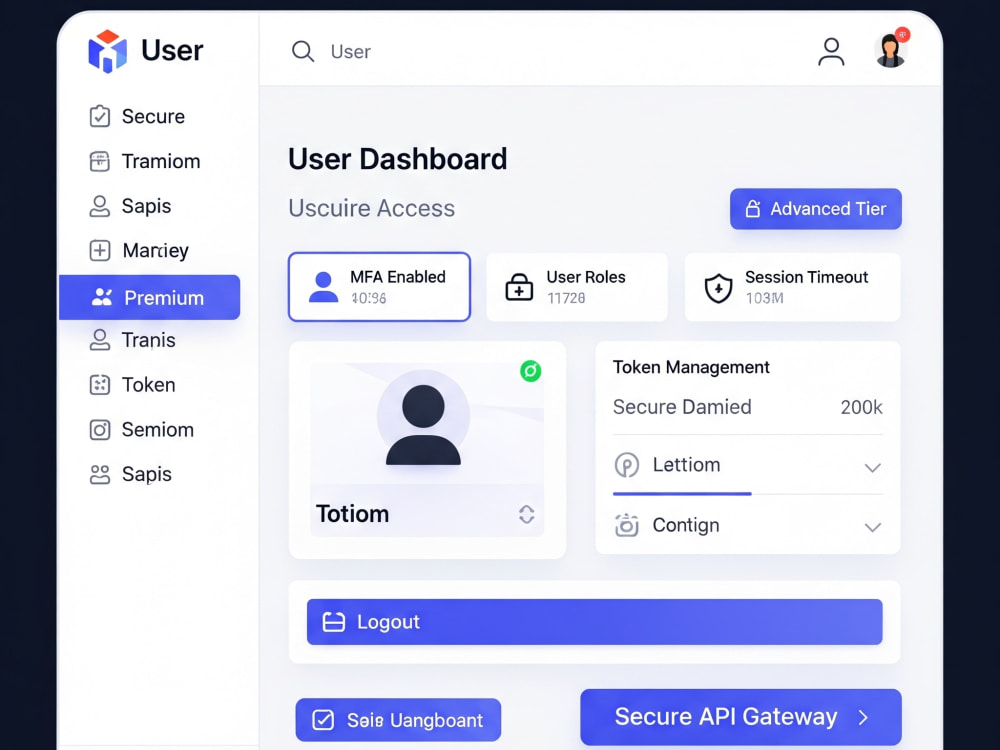Click the Session Timeout shield icon
The height and width of the screenshot is (750, 1000).
[718, 288]
